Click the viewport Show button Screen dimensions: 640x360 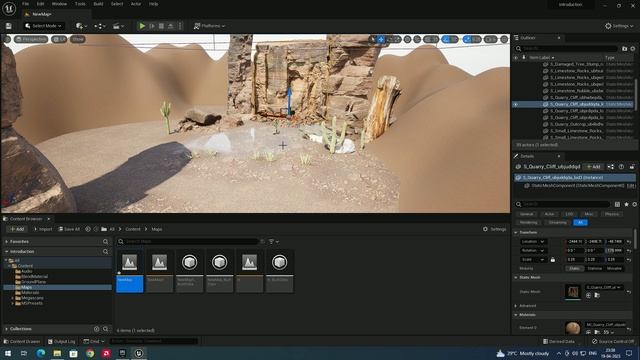click(78, 39)
